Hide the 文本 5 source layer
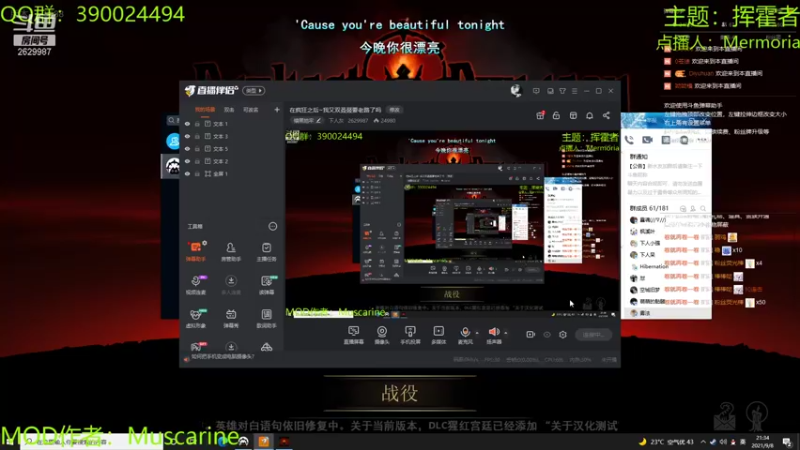Viewport: 800px width, 450px height. tap(187, 149)
